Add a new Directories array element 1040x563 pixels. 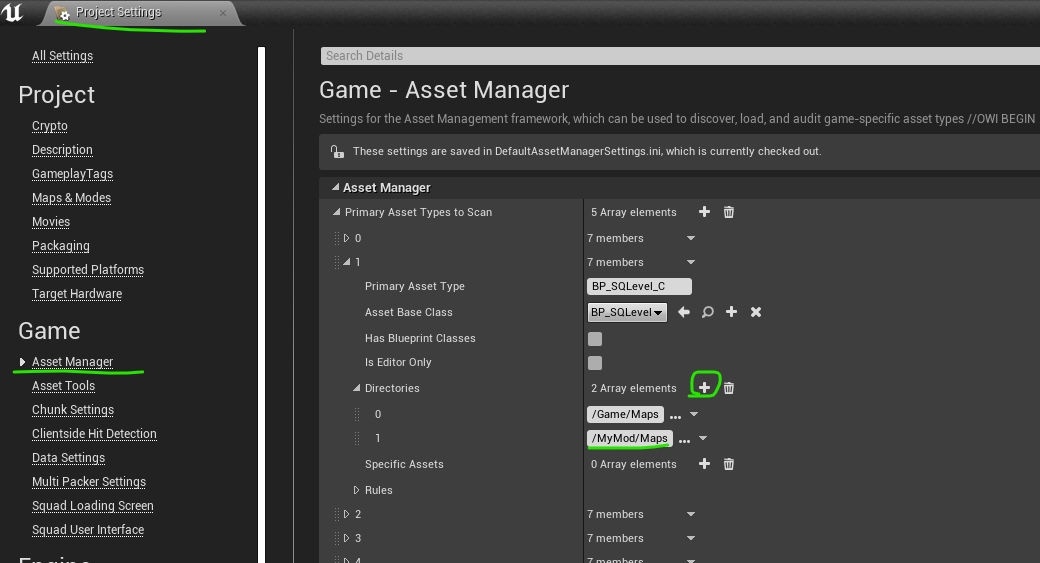[x=704, y=388]
